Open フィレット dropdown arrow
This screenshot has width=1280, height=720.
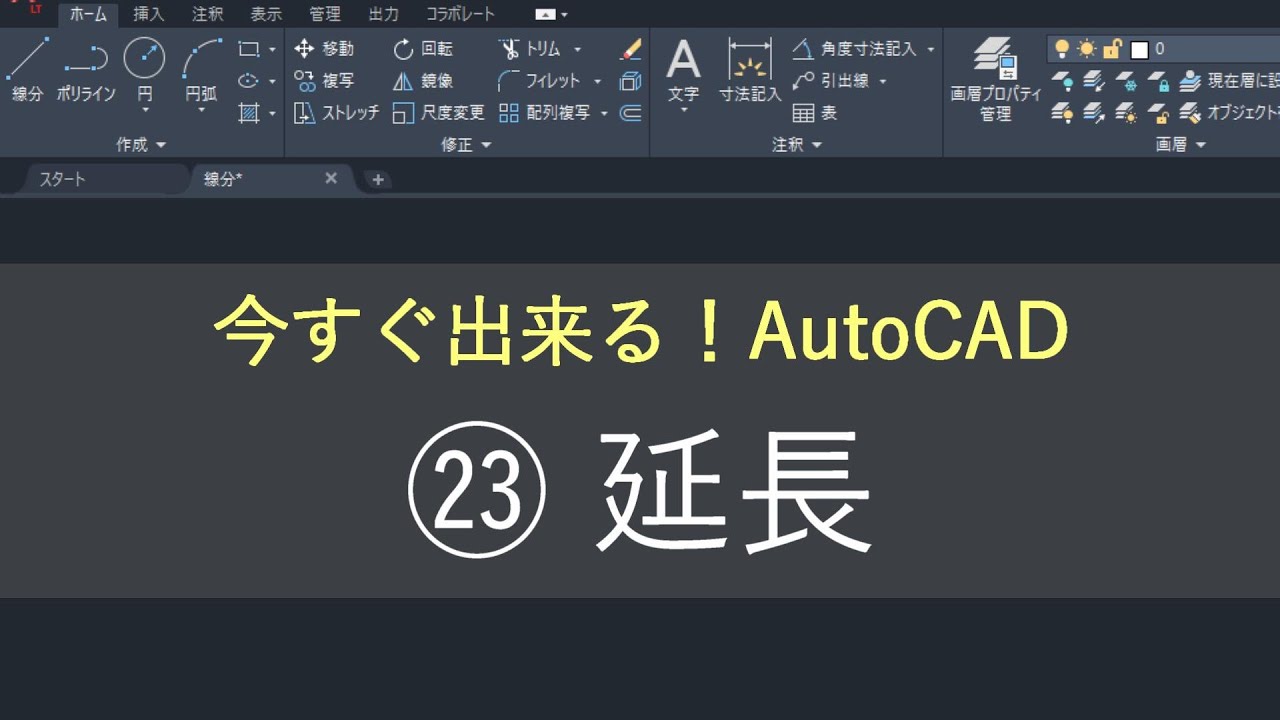point(598,81)
